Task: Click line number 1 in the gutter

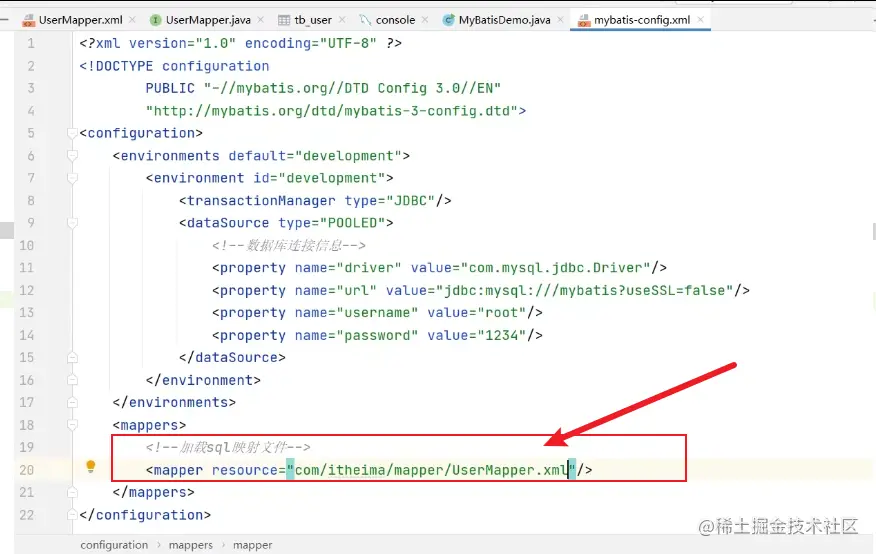Action: click(31, 43)
